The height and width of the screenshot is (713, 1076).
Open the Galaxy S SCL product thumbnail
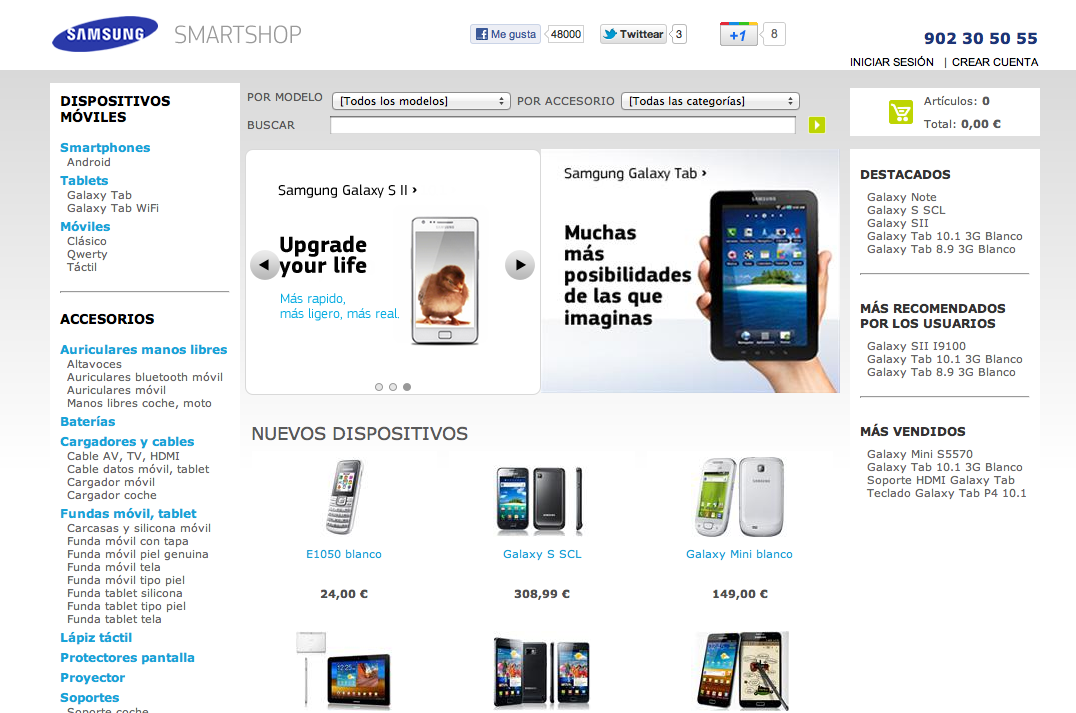541,499
